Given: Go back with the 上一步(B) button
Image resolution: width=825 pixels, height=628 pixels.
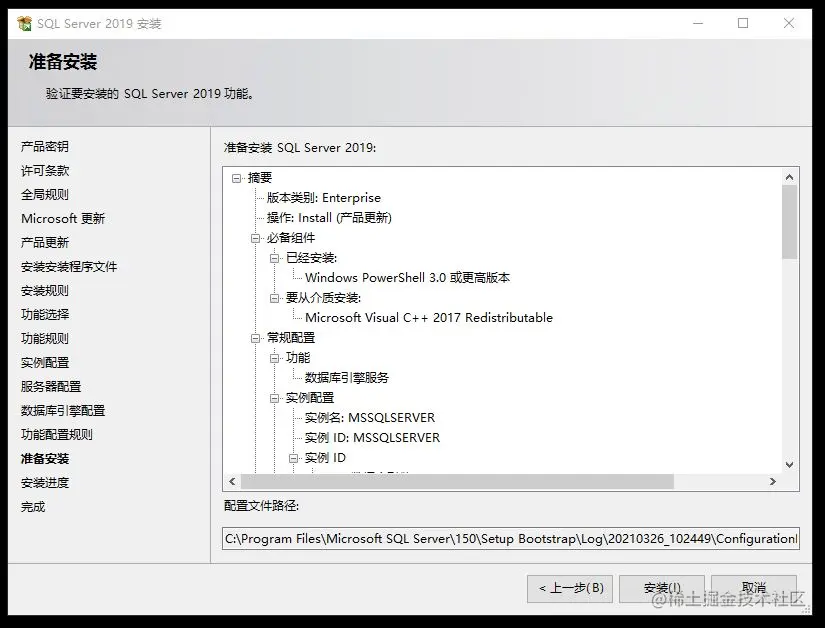Looking at the screenshot, I should click(x=570, y=589).
